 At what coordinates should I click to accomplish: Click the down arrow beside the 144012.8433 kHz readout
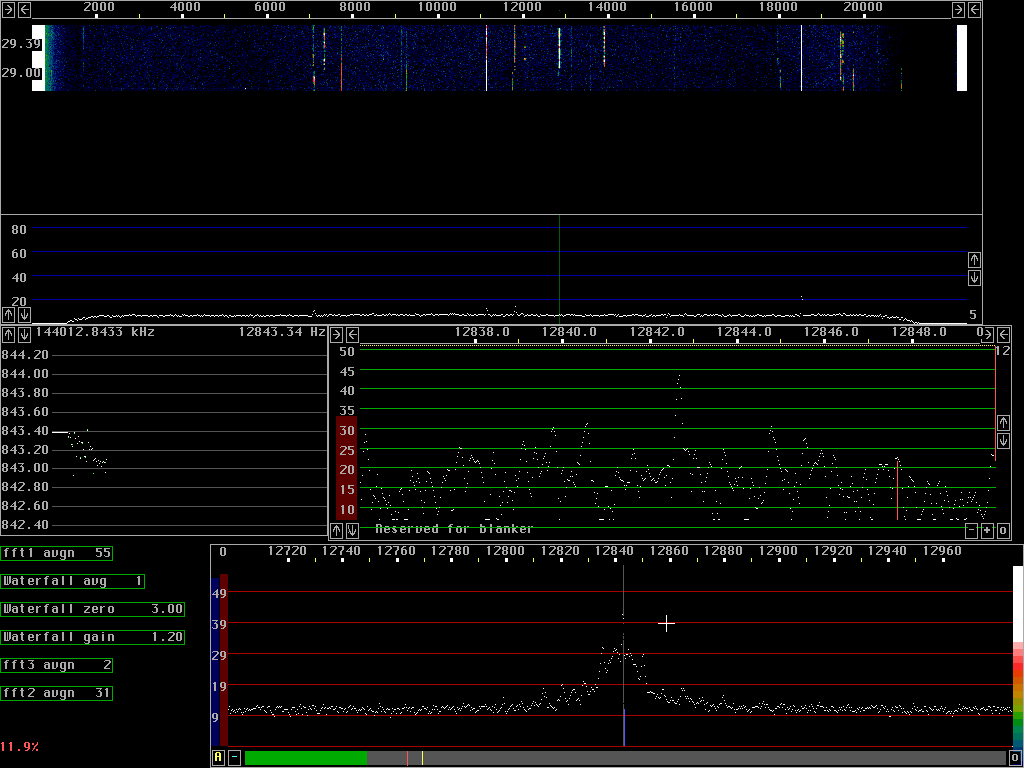click(24, 334)
